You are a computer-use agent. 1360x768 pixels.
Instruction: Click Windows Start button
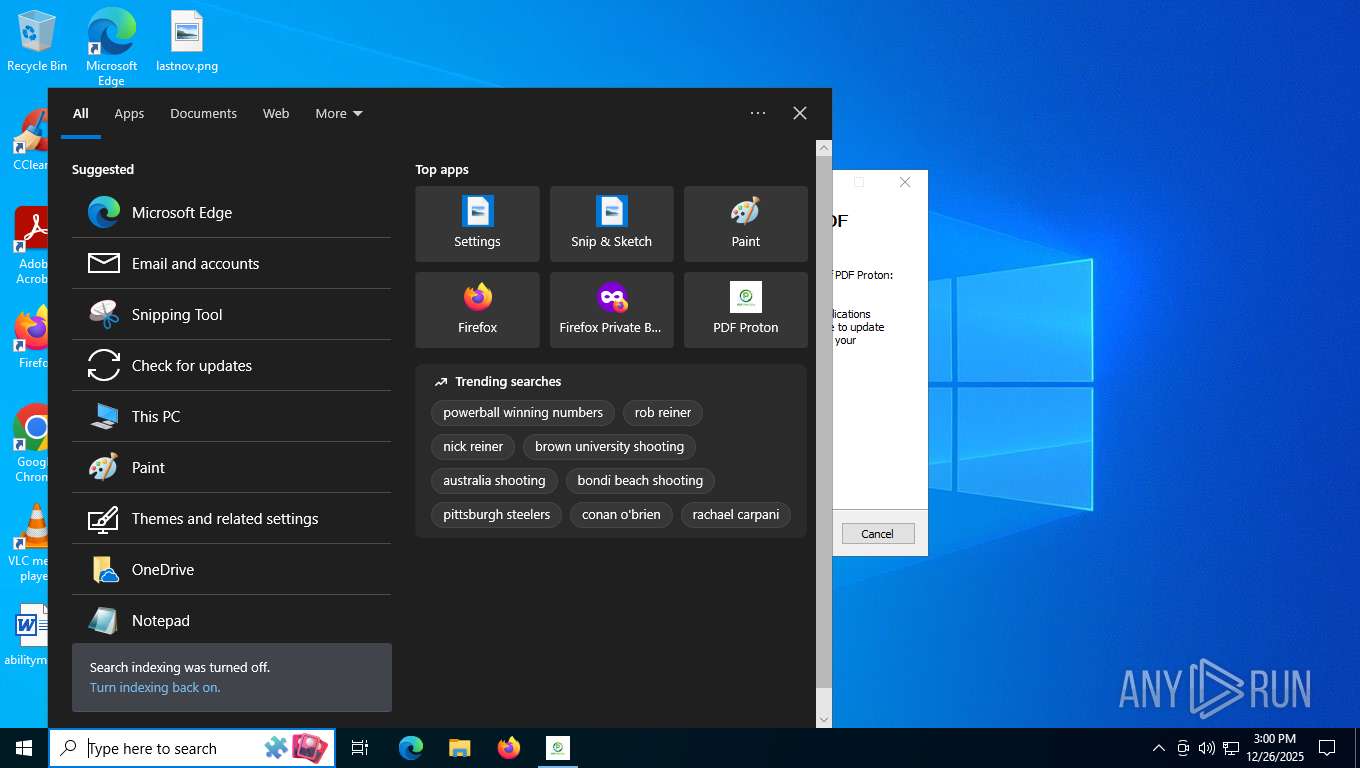point(24,748)
